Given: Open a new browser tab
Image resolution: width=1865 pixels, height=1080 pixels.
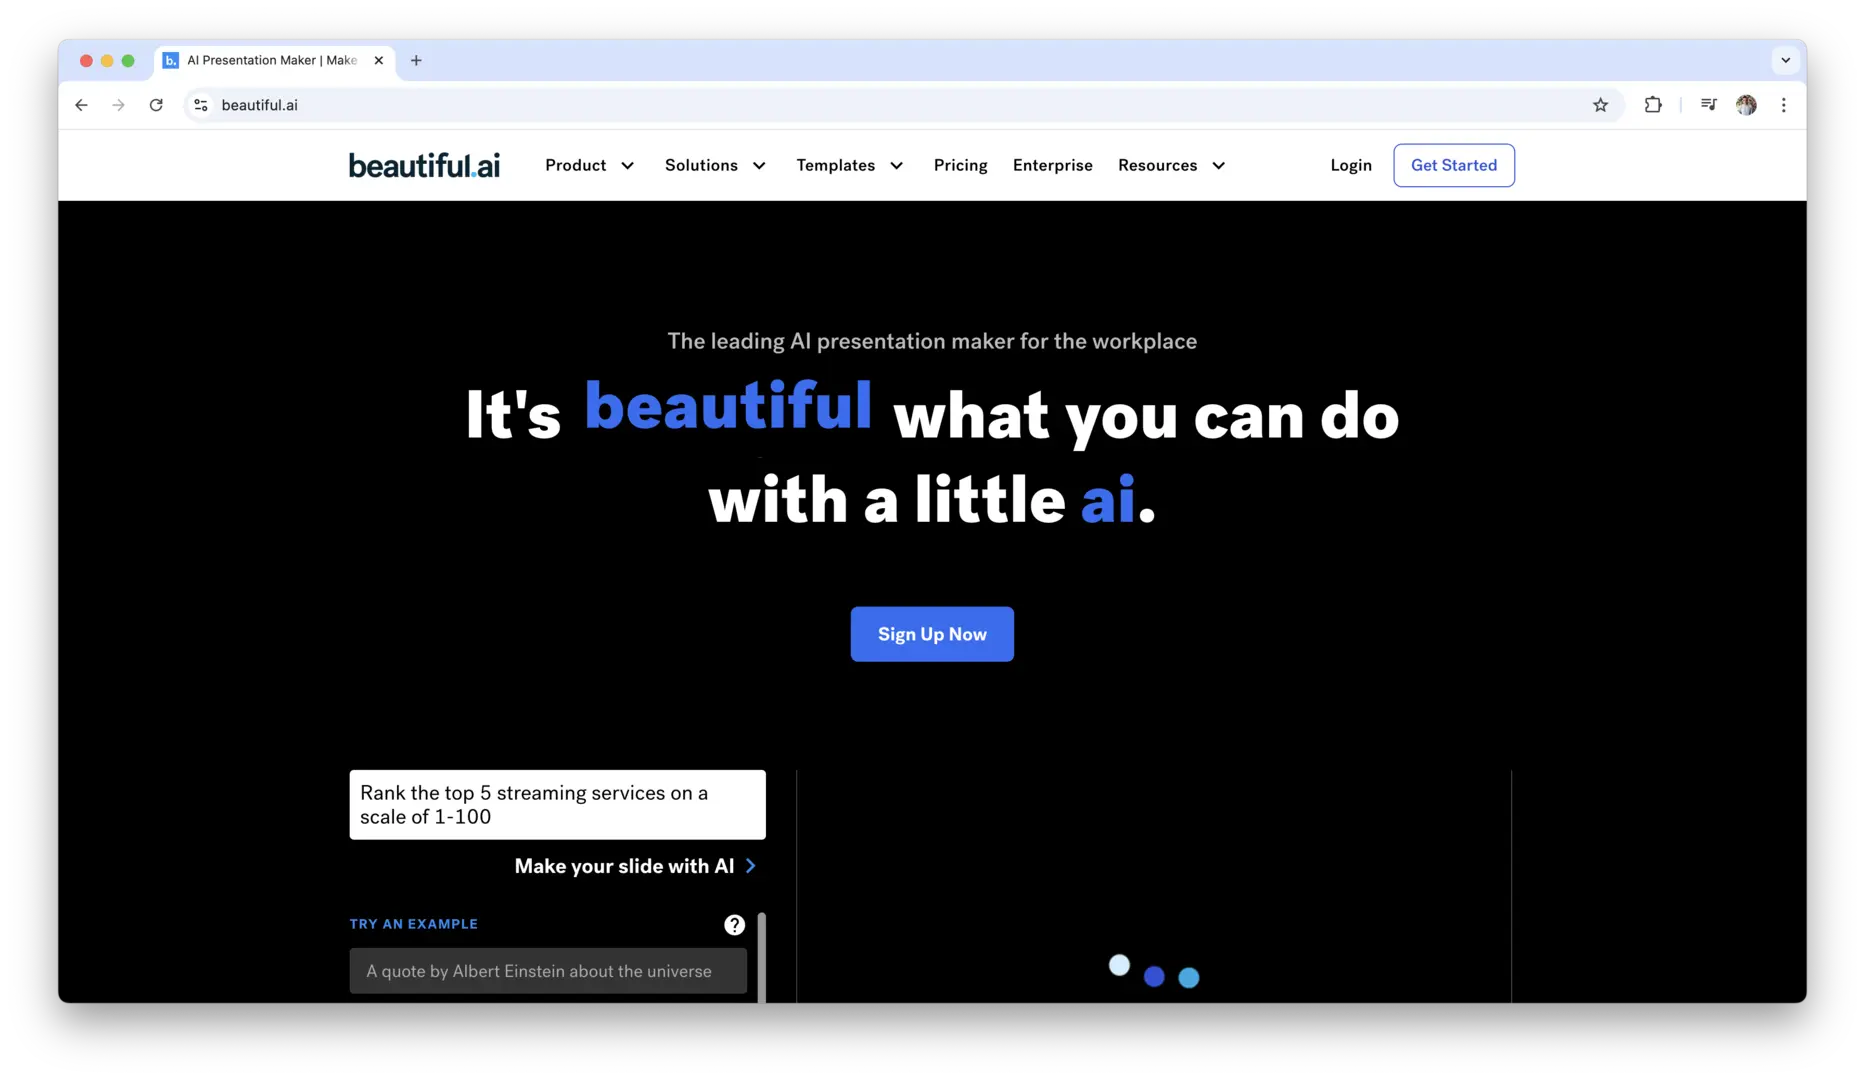Looking at the screenshot, I should click(x=416, y=60).
